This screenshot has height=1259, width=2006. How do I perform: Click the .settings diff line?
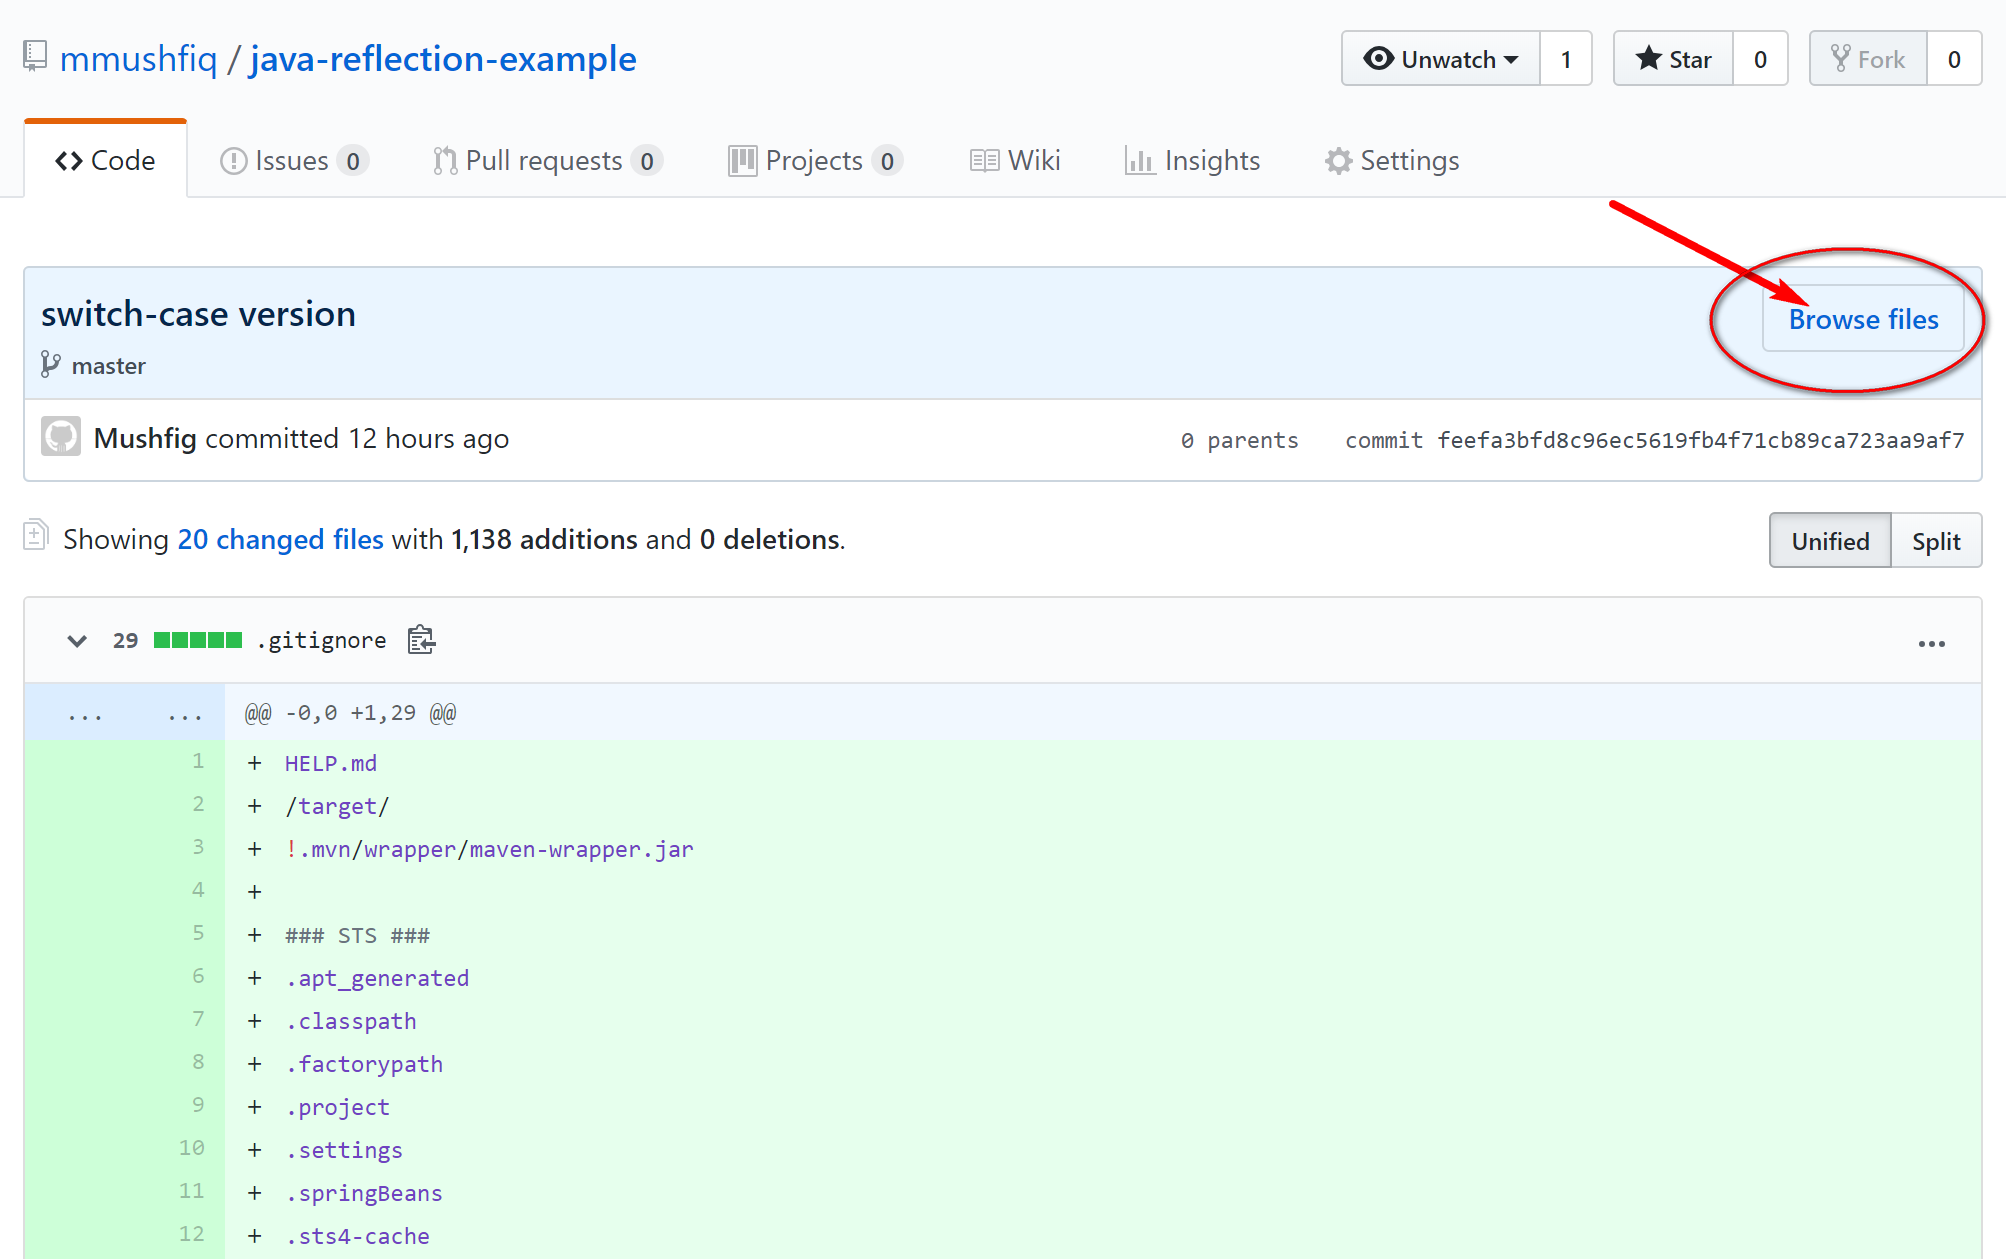[x=1103, y=1150]
